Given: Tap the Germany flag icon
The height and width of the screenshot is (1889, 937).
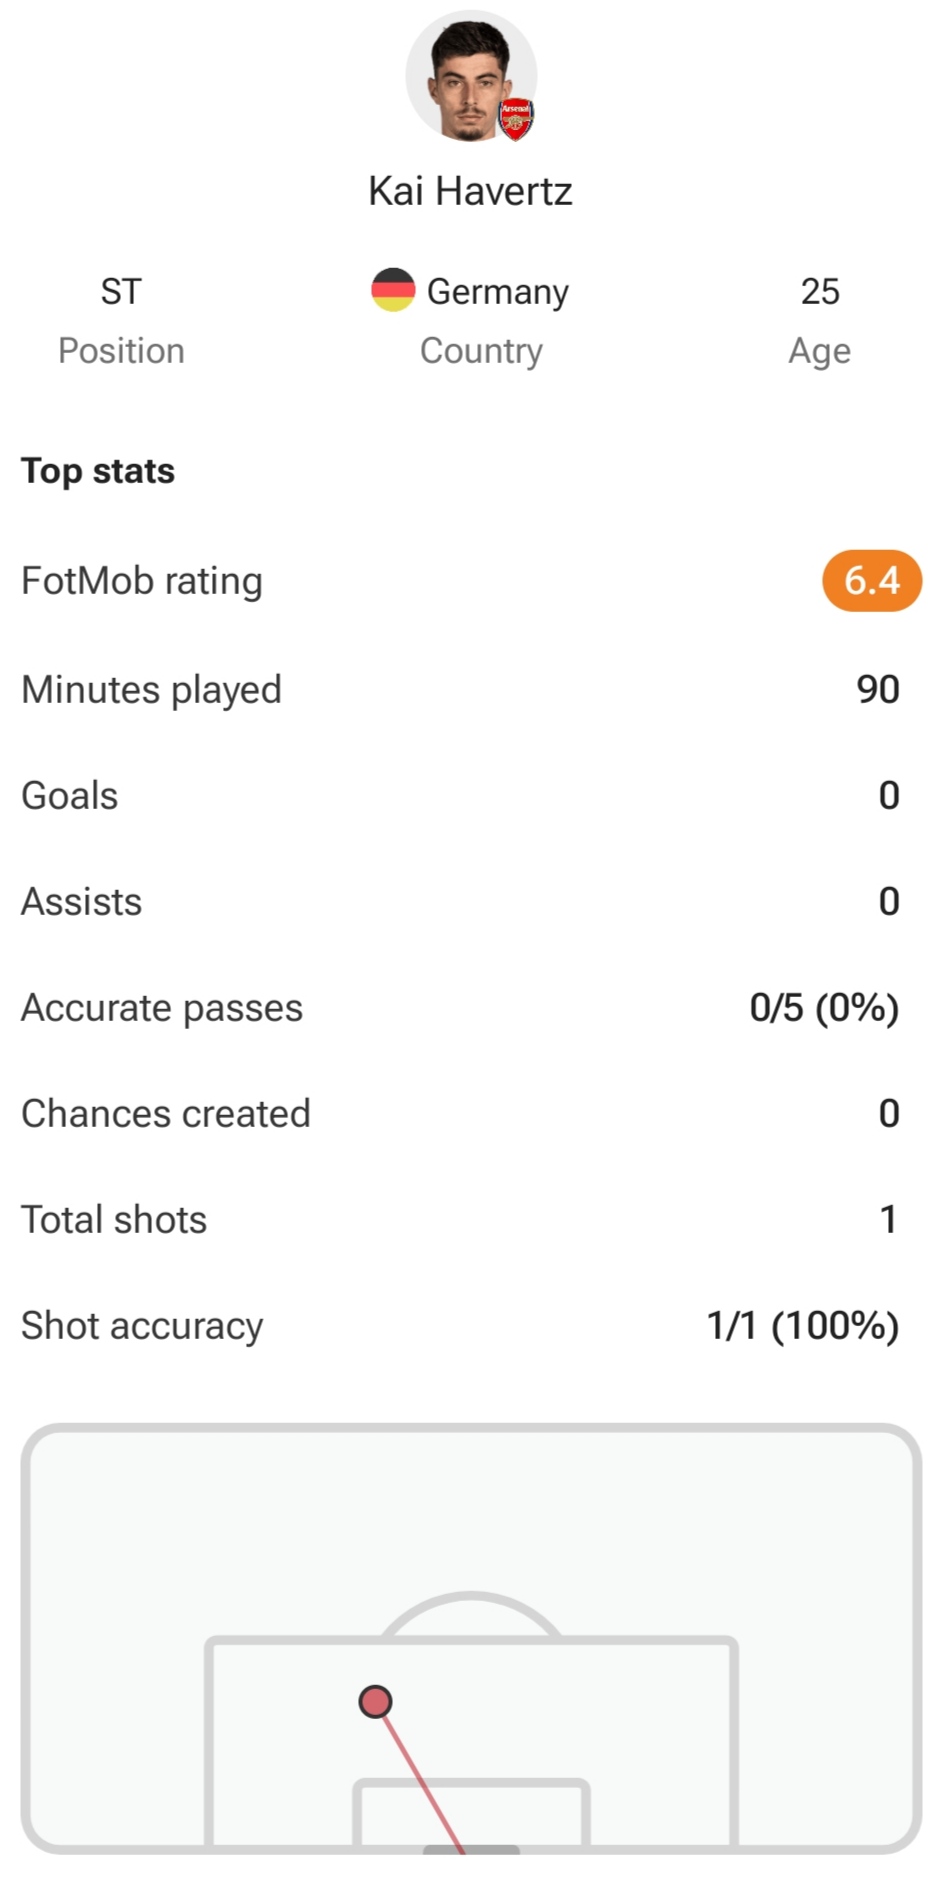Looking at the screenshot, I should pos(393,290).
